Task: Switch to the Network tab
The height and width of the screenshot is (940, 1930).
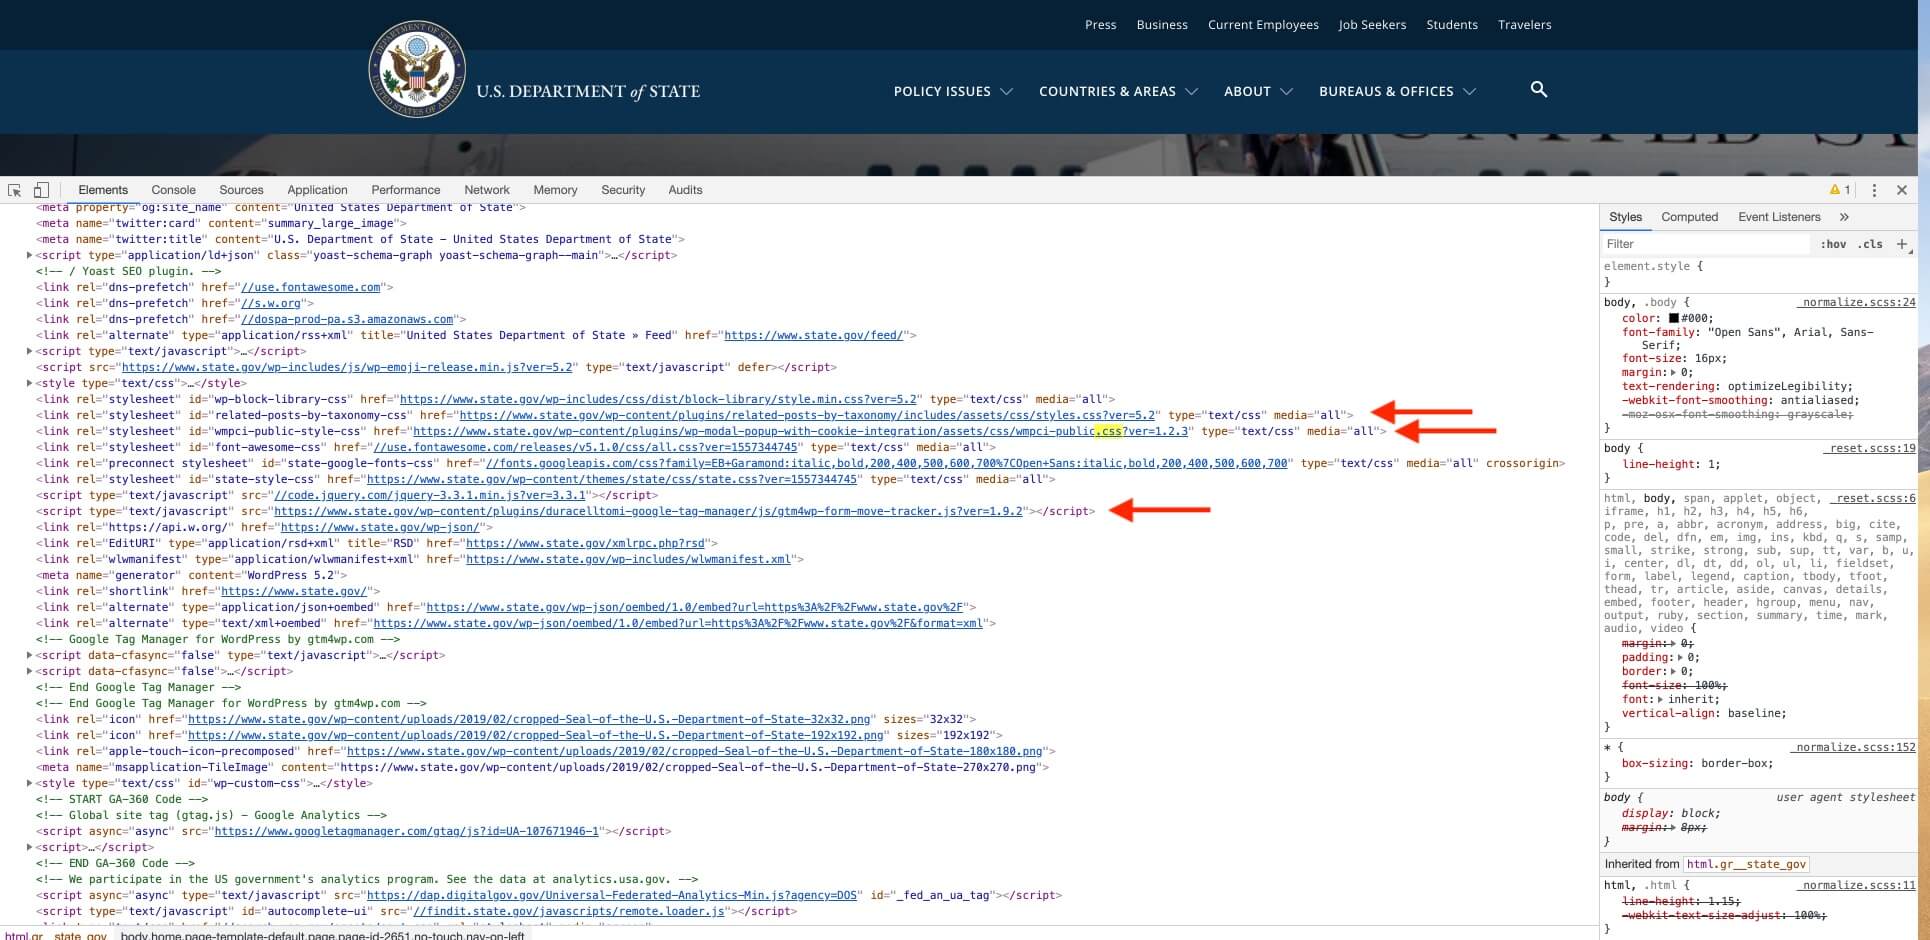Action: click(x=487, y=190)
